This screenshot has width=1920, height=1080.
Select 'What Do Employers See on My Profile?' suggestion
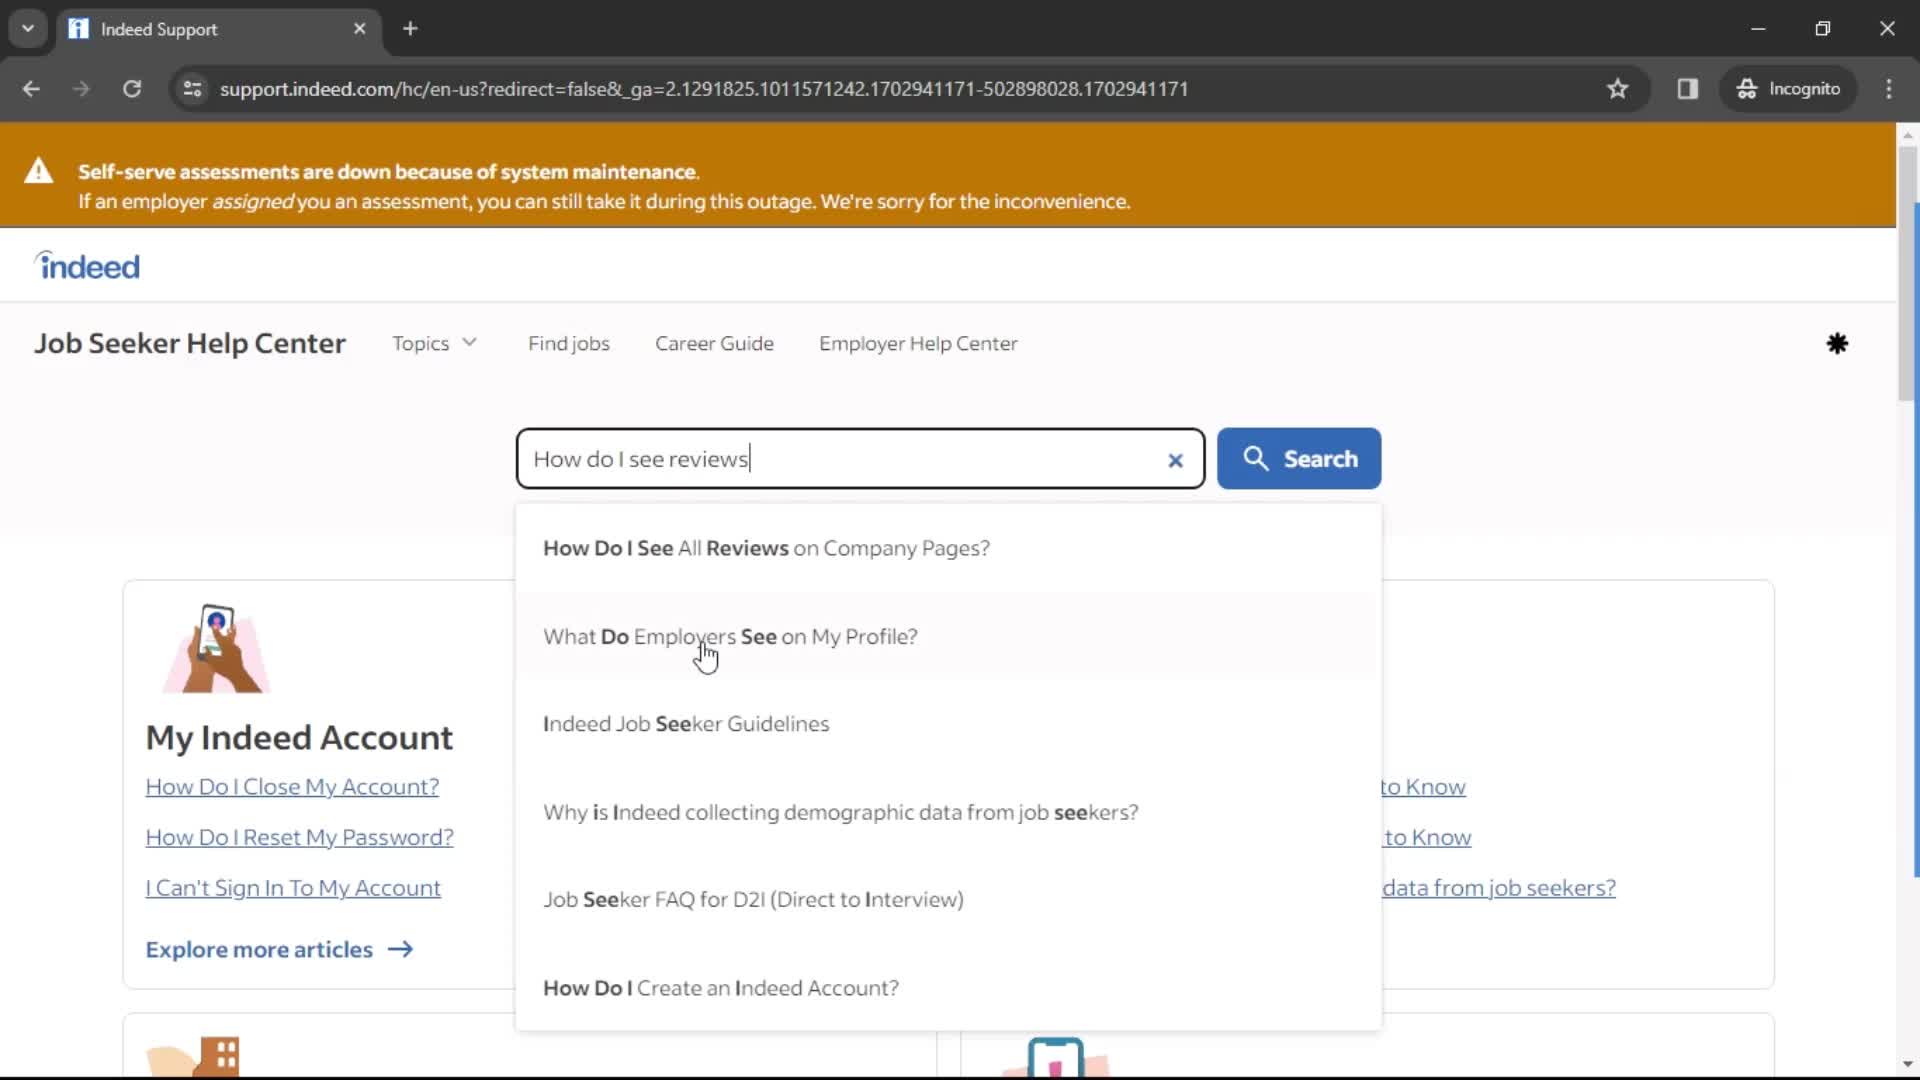point(732,636)
